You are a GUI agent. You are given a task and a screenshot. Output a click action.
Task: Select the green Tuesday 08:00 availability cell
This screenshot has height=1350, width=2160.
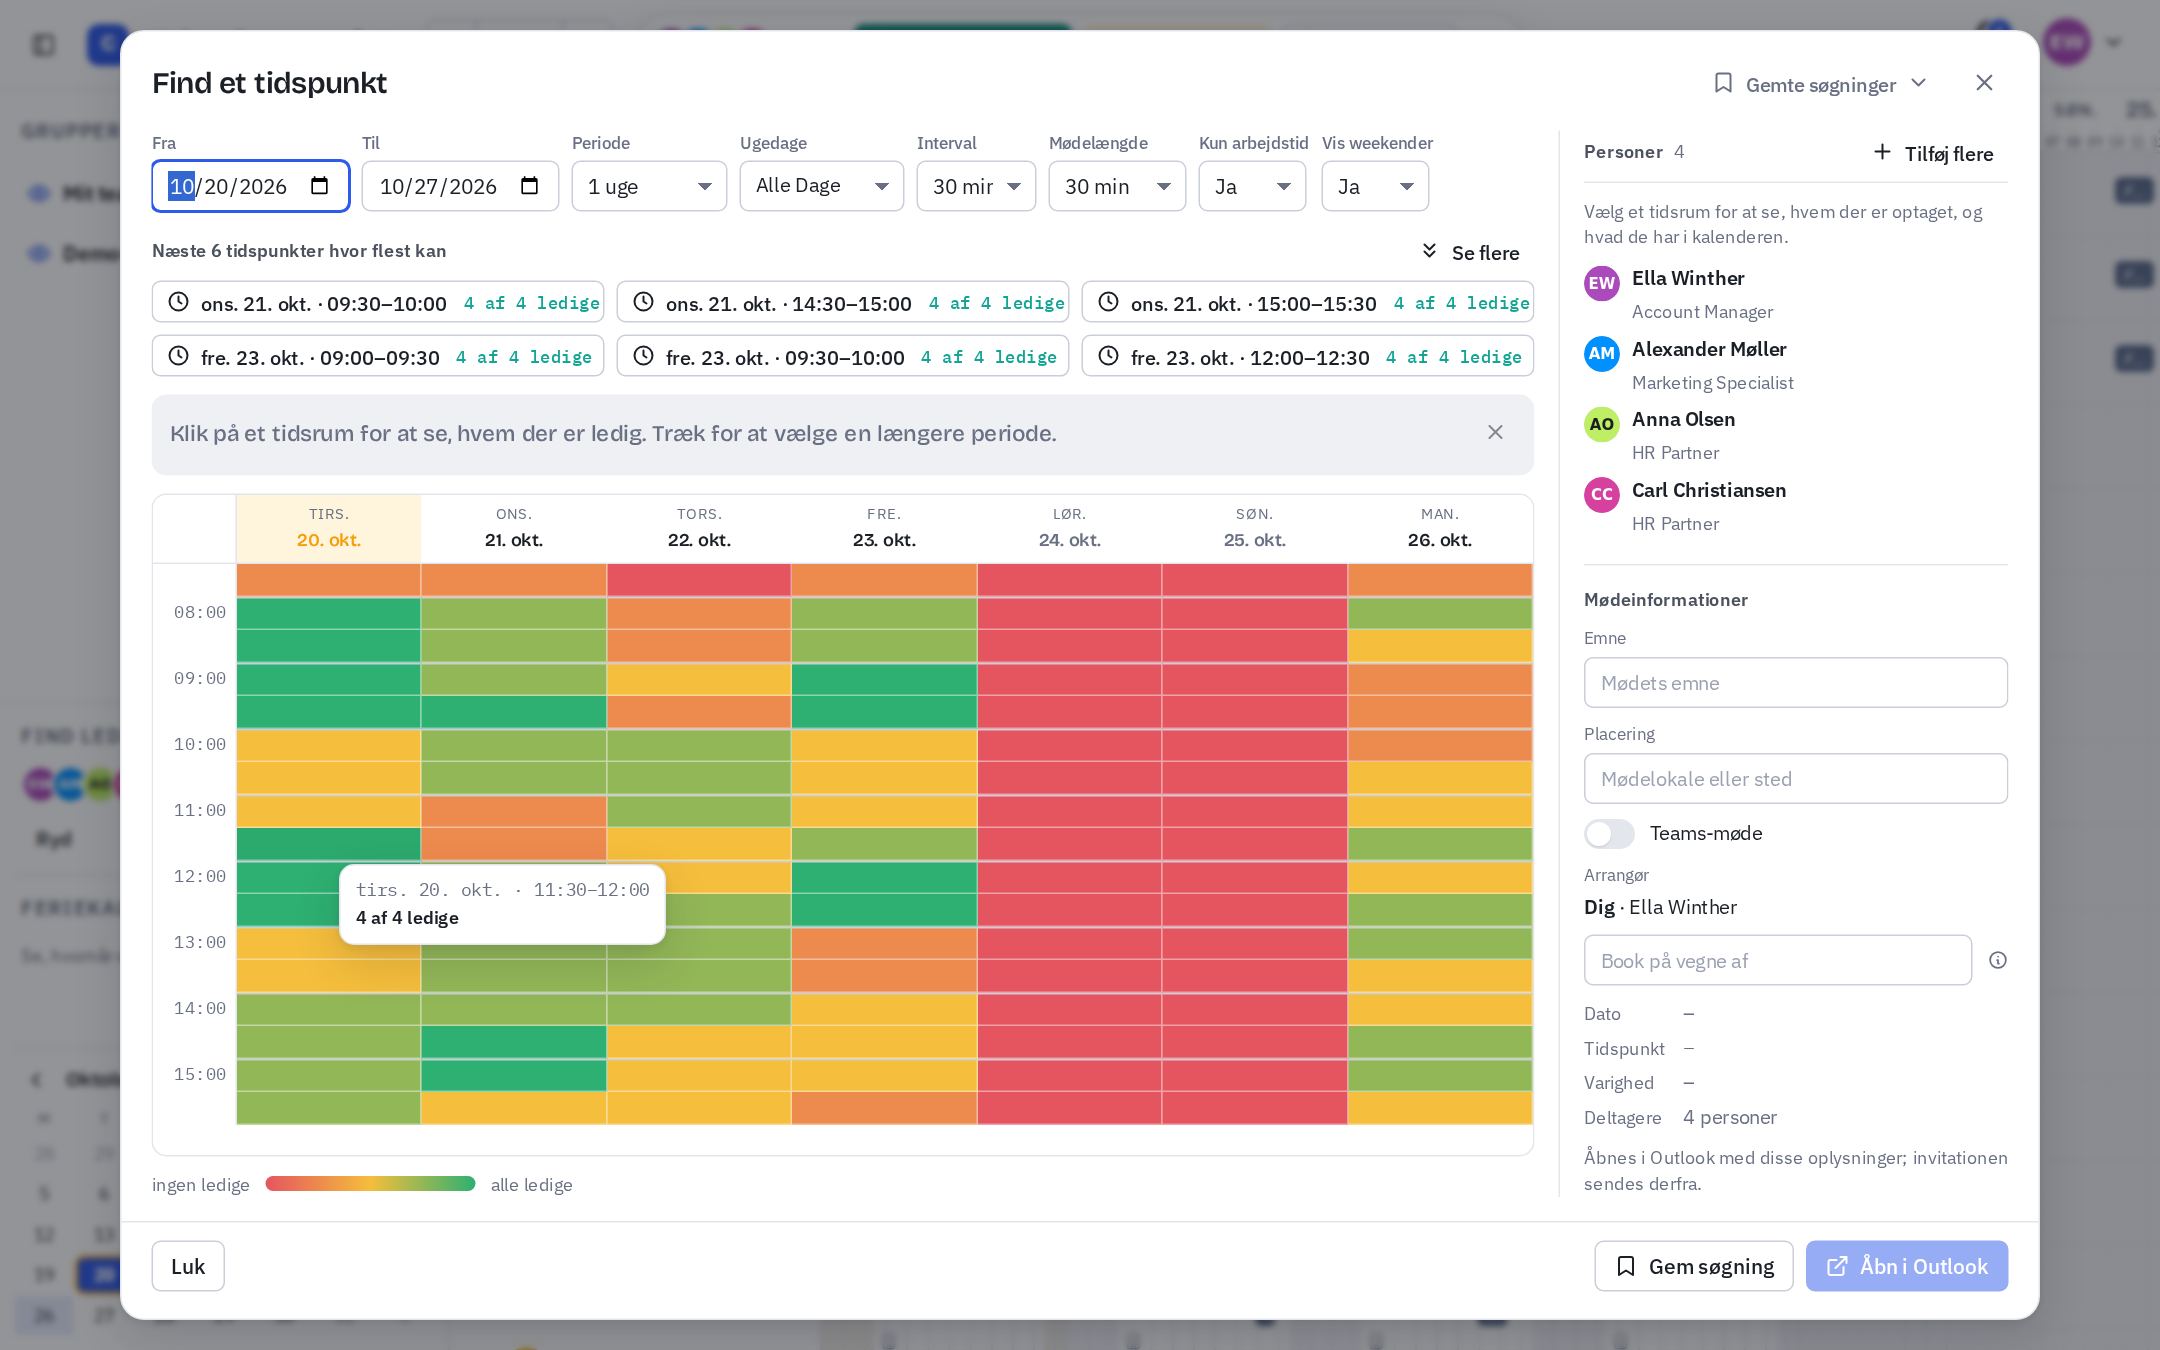328,613
